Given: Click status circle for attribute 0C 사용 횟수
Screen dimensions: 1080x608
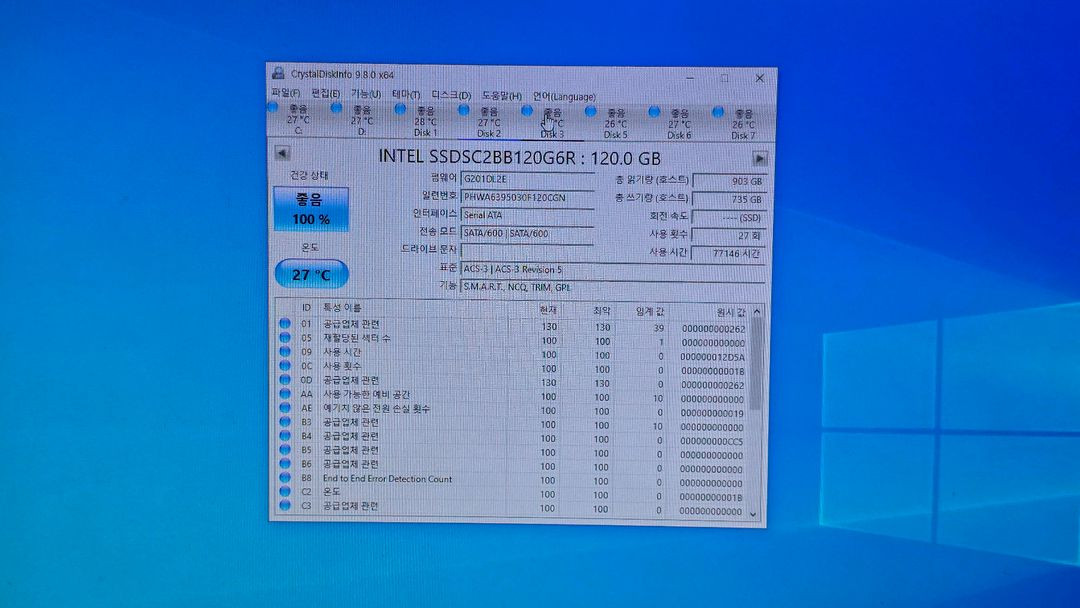Looking at the screenshot, I should pos(284,365).
